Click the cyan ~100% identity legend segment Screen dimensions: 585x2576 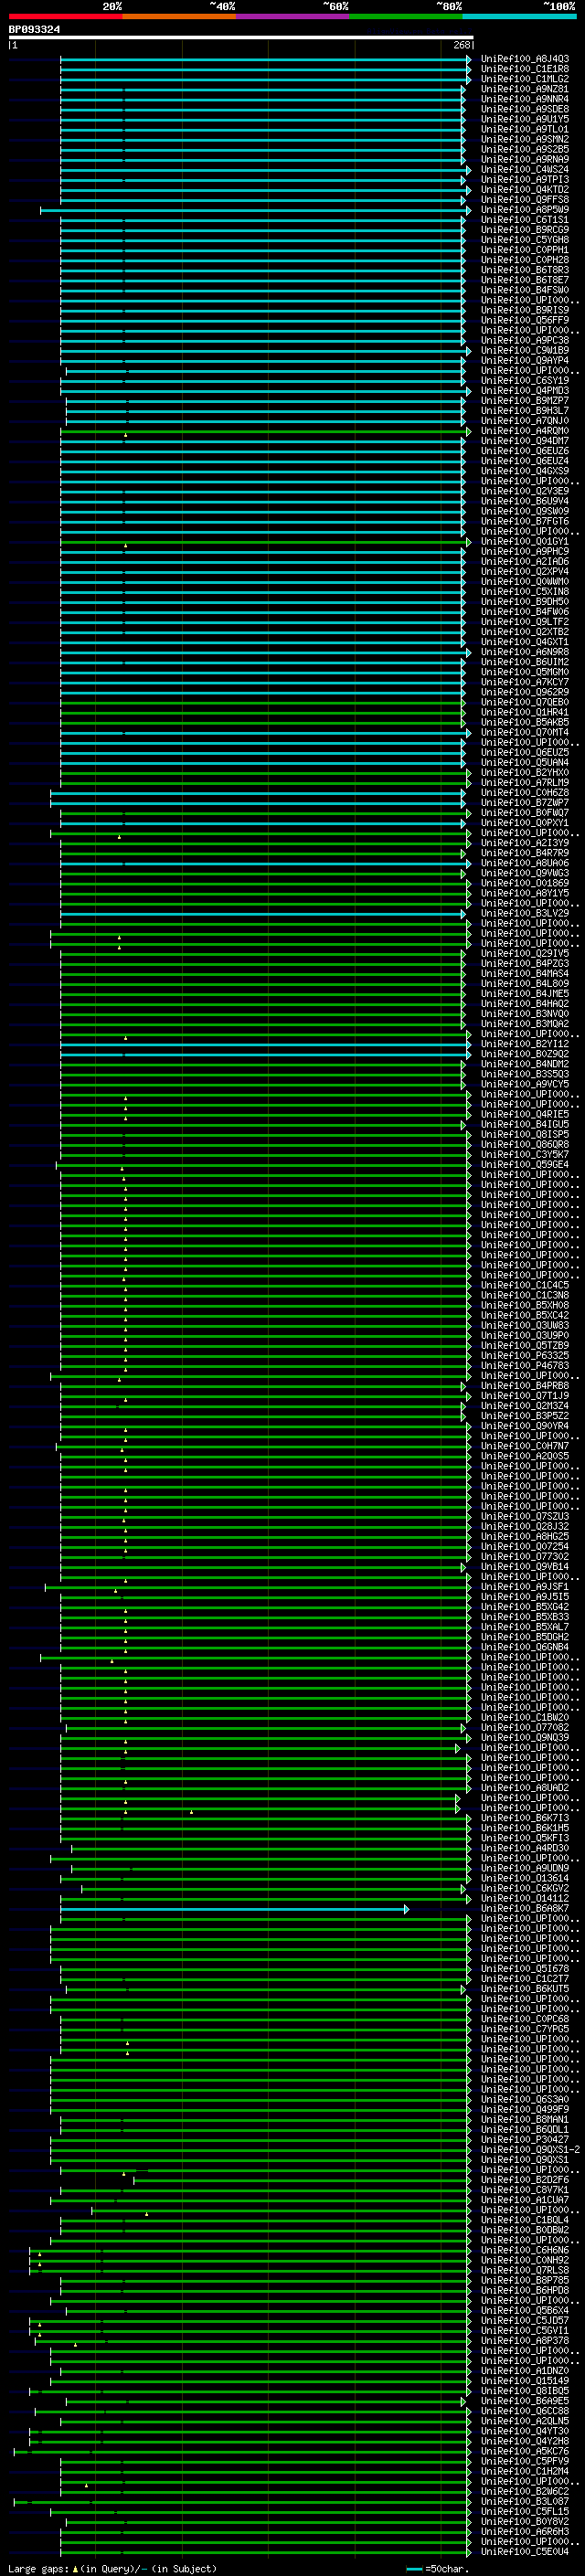[519, 16]
